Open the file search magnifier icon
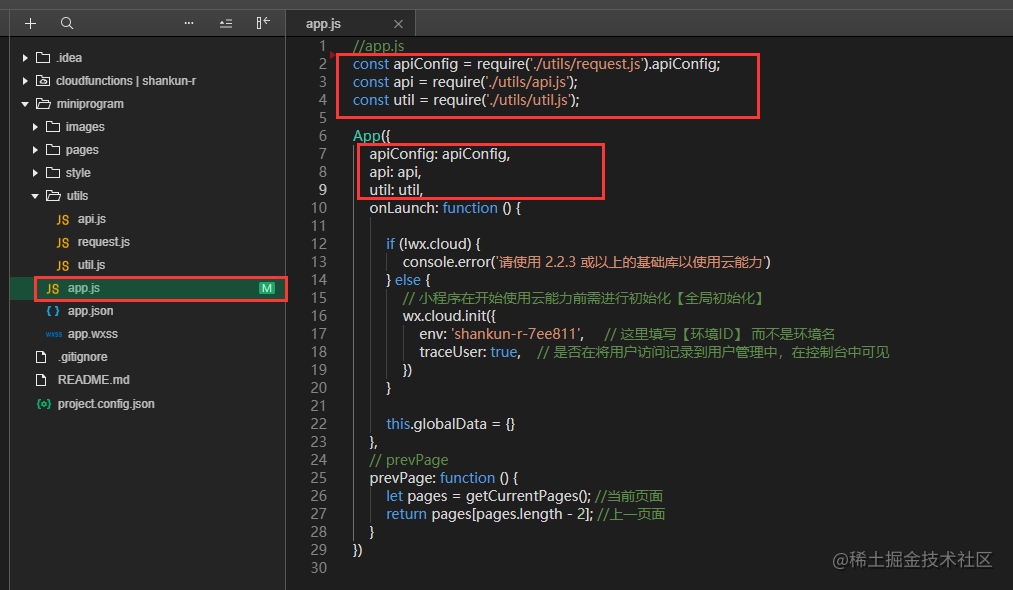This screenshot has height=590, width=1013. pos(67,23)
